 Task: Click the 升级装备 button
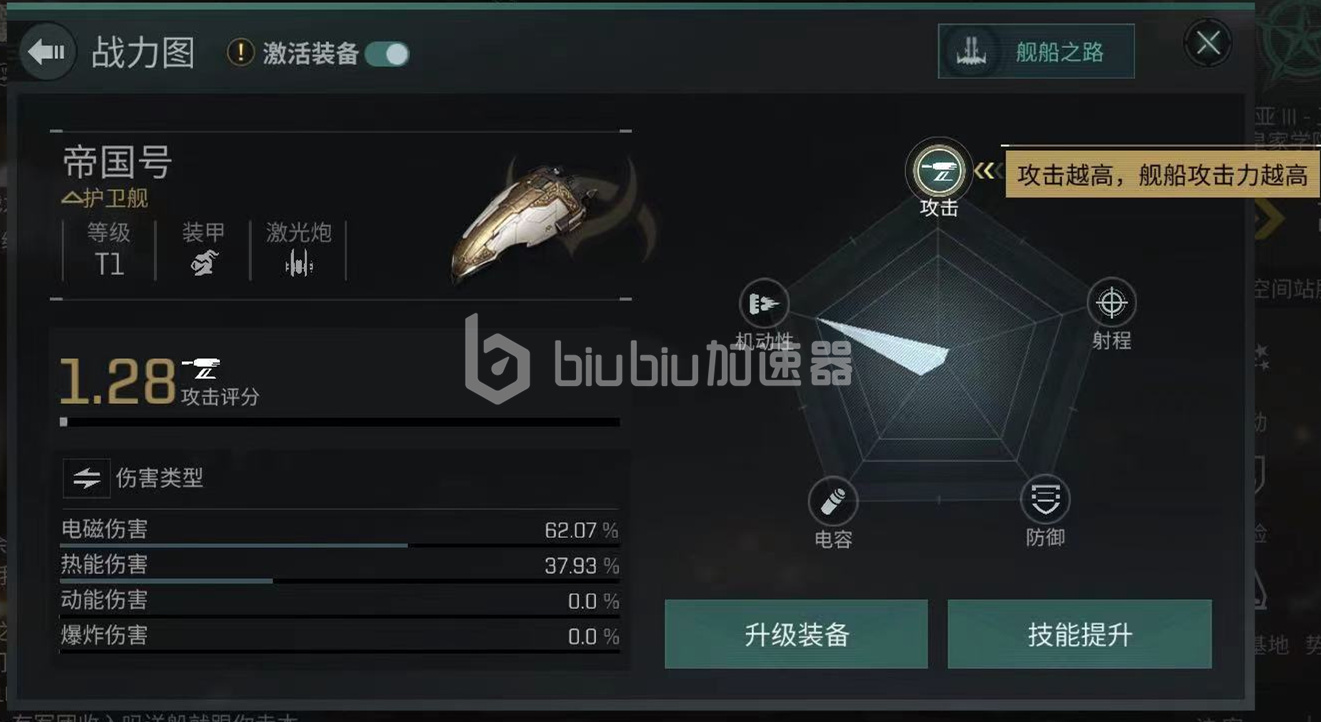[796, 634]
